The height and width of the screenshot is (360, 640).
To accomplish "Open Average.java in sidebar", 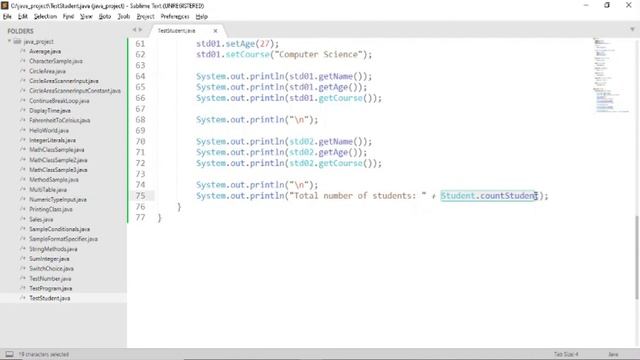I will click(45, 51).
